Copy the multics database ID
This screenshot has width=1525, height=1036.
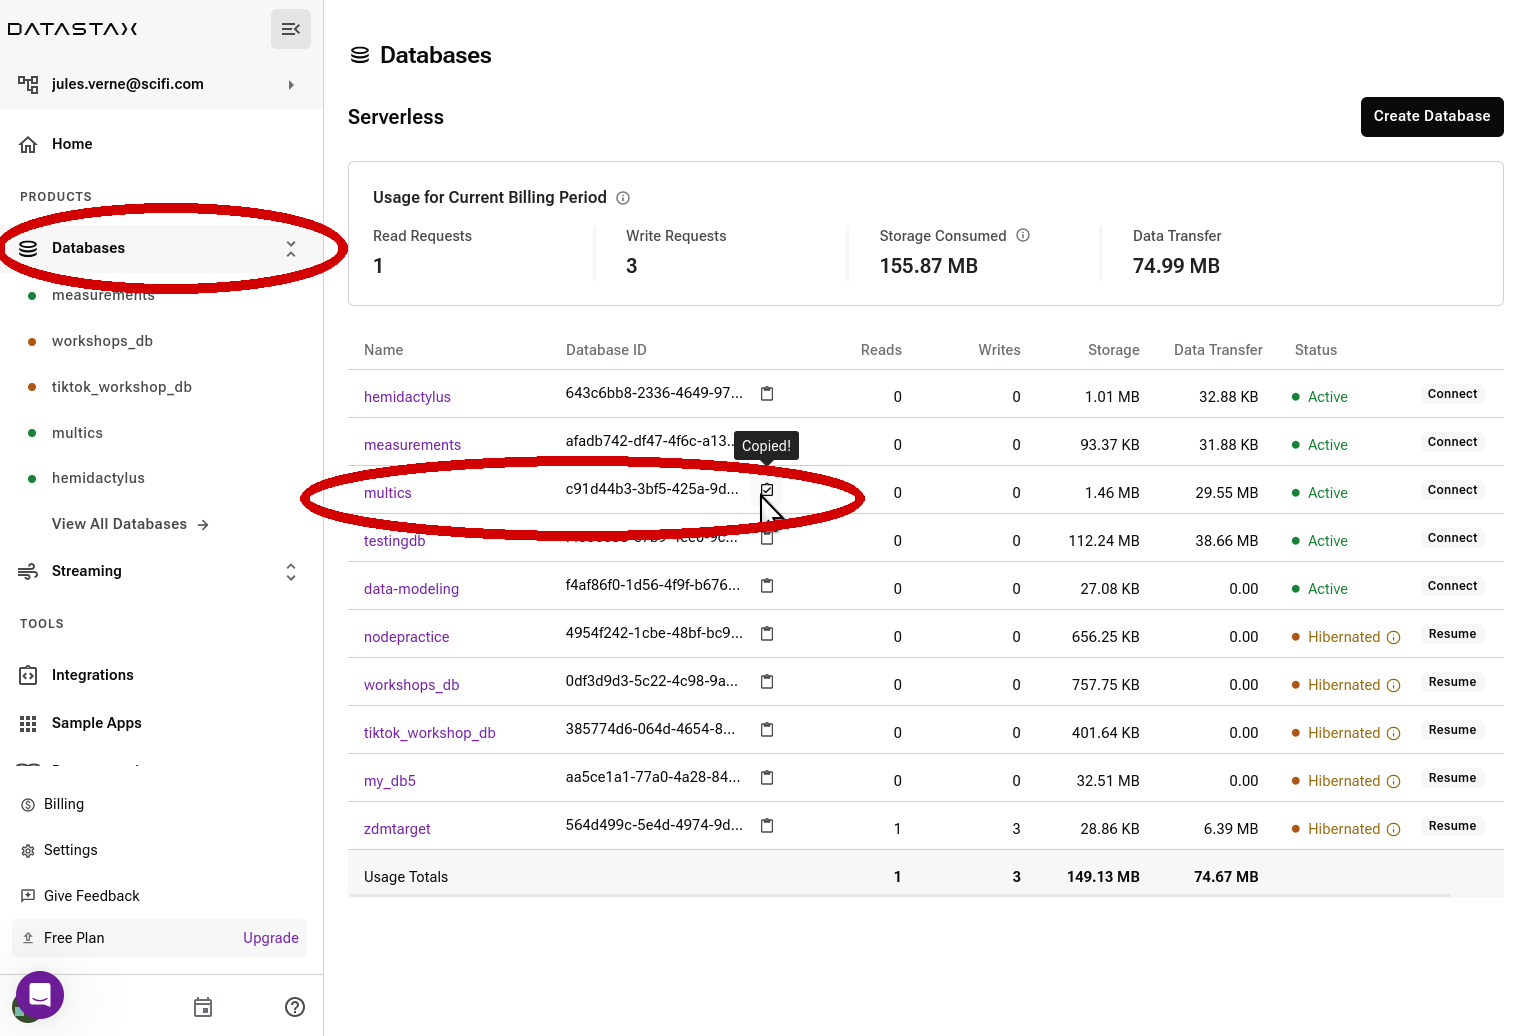pyautogui.click(x=767, y=490)
